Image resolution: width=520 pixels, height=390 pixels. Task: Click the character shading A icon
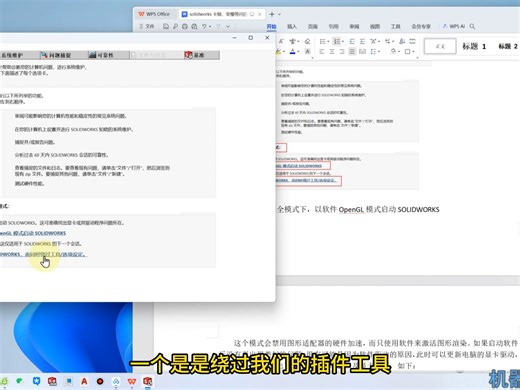[308, 51]
